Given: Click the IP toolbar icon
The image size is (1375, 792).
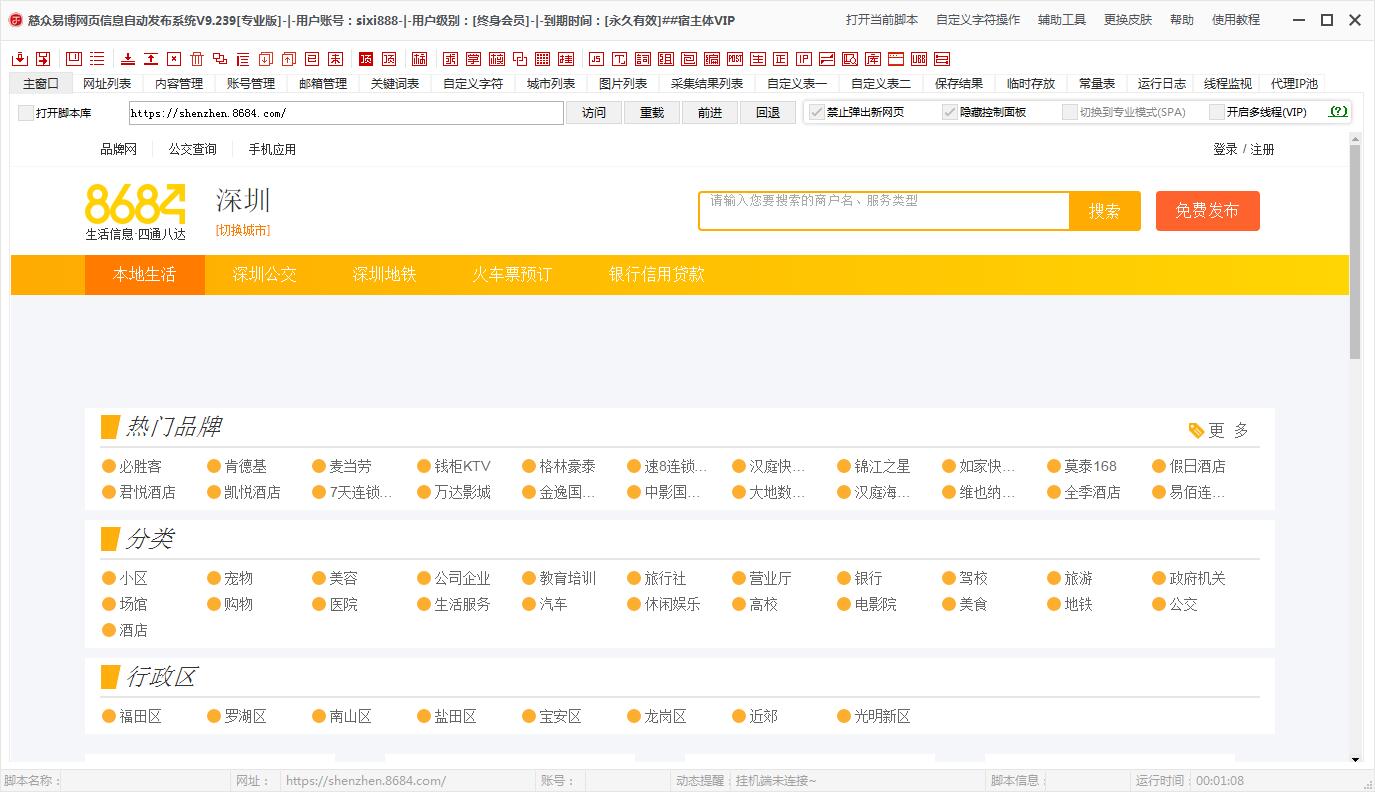Looking at the screenshot, I should point(803,59).
